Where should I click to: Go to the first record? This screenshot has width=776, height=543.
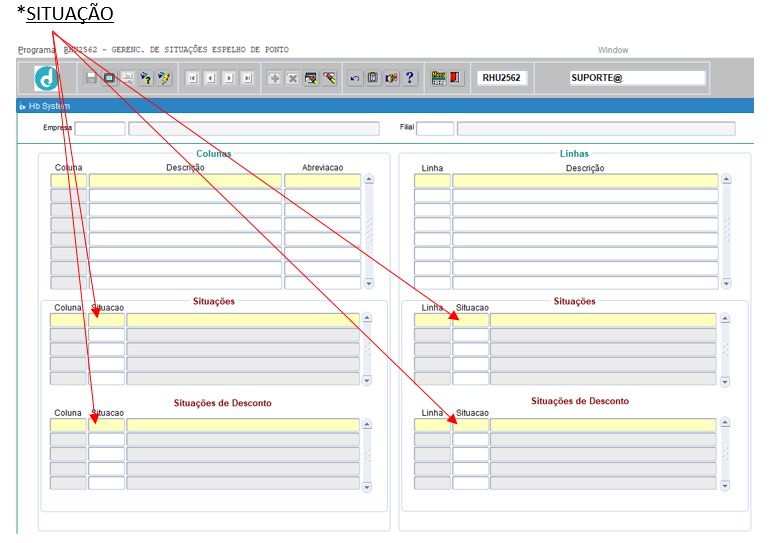(x=193, y=78)
